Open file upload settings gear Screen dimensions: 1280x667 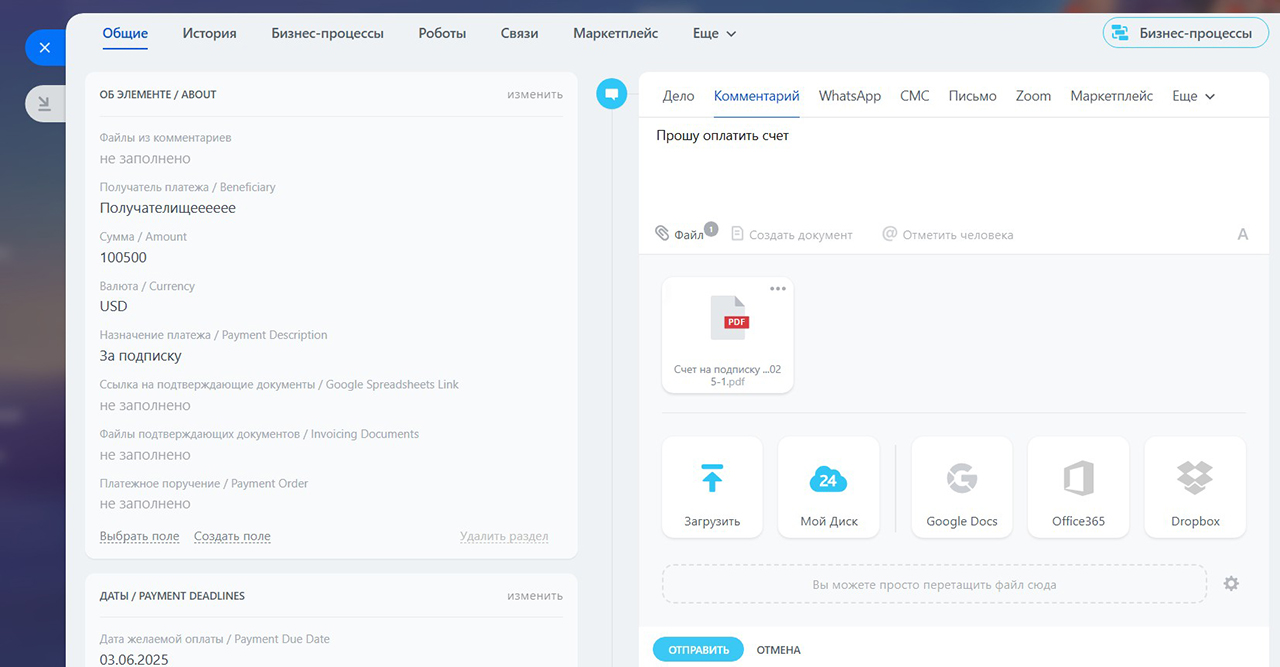pyautogui.click(x=1231, y=583)
